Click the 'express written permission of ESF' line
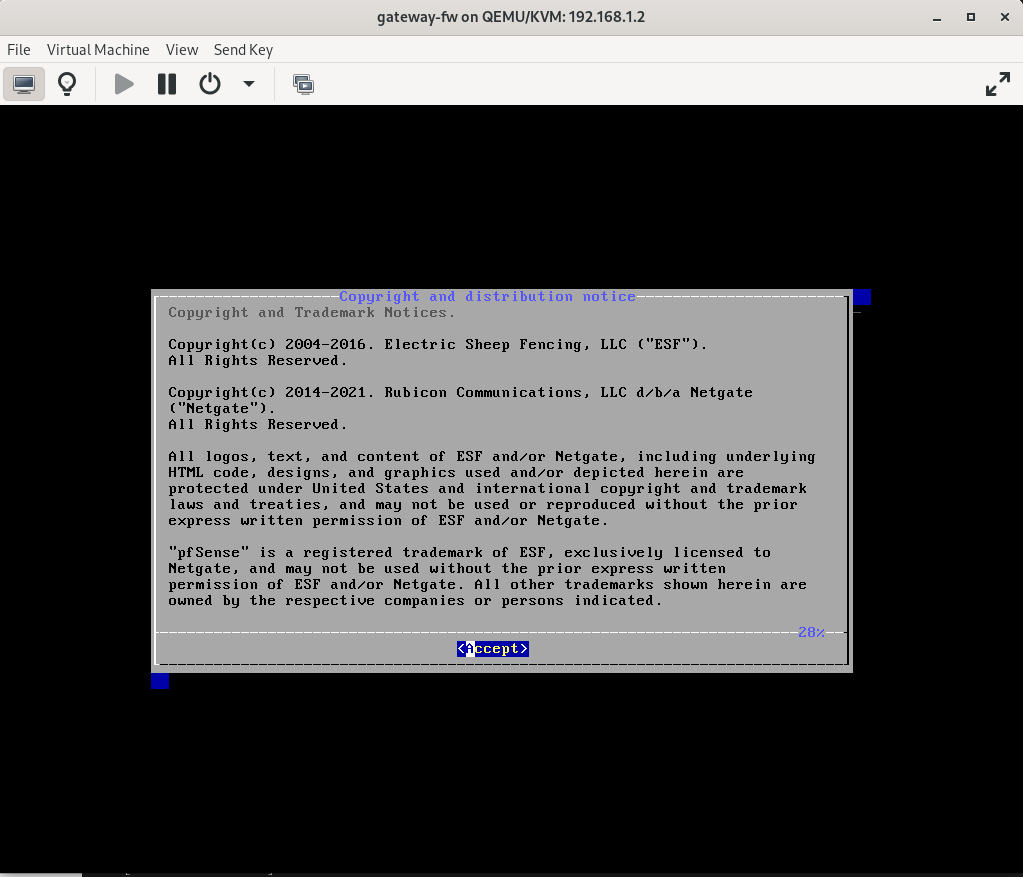The height and width of the screenshot is (877, 1023). [x=388, y=521]
